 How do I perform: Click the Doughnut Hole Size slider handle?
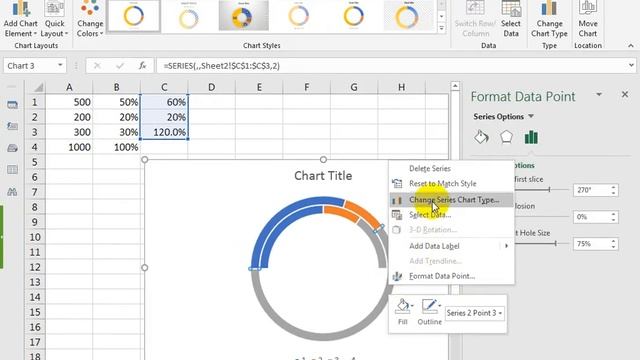(x=555, y=243)
